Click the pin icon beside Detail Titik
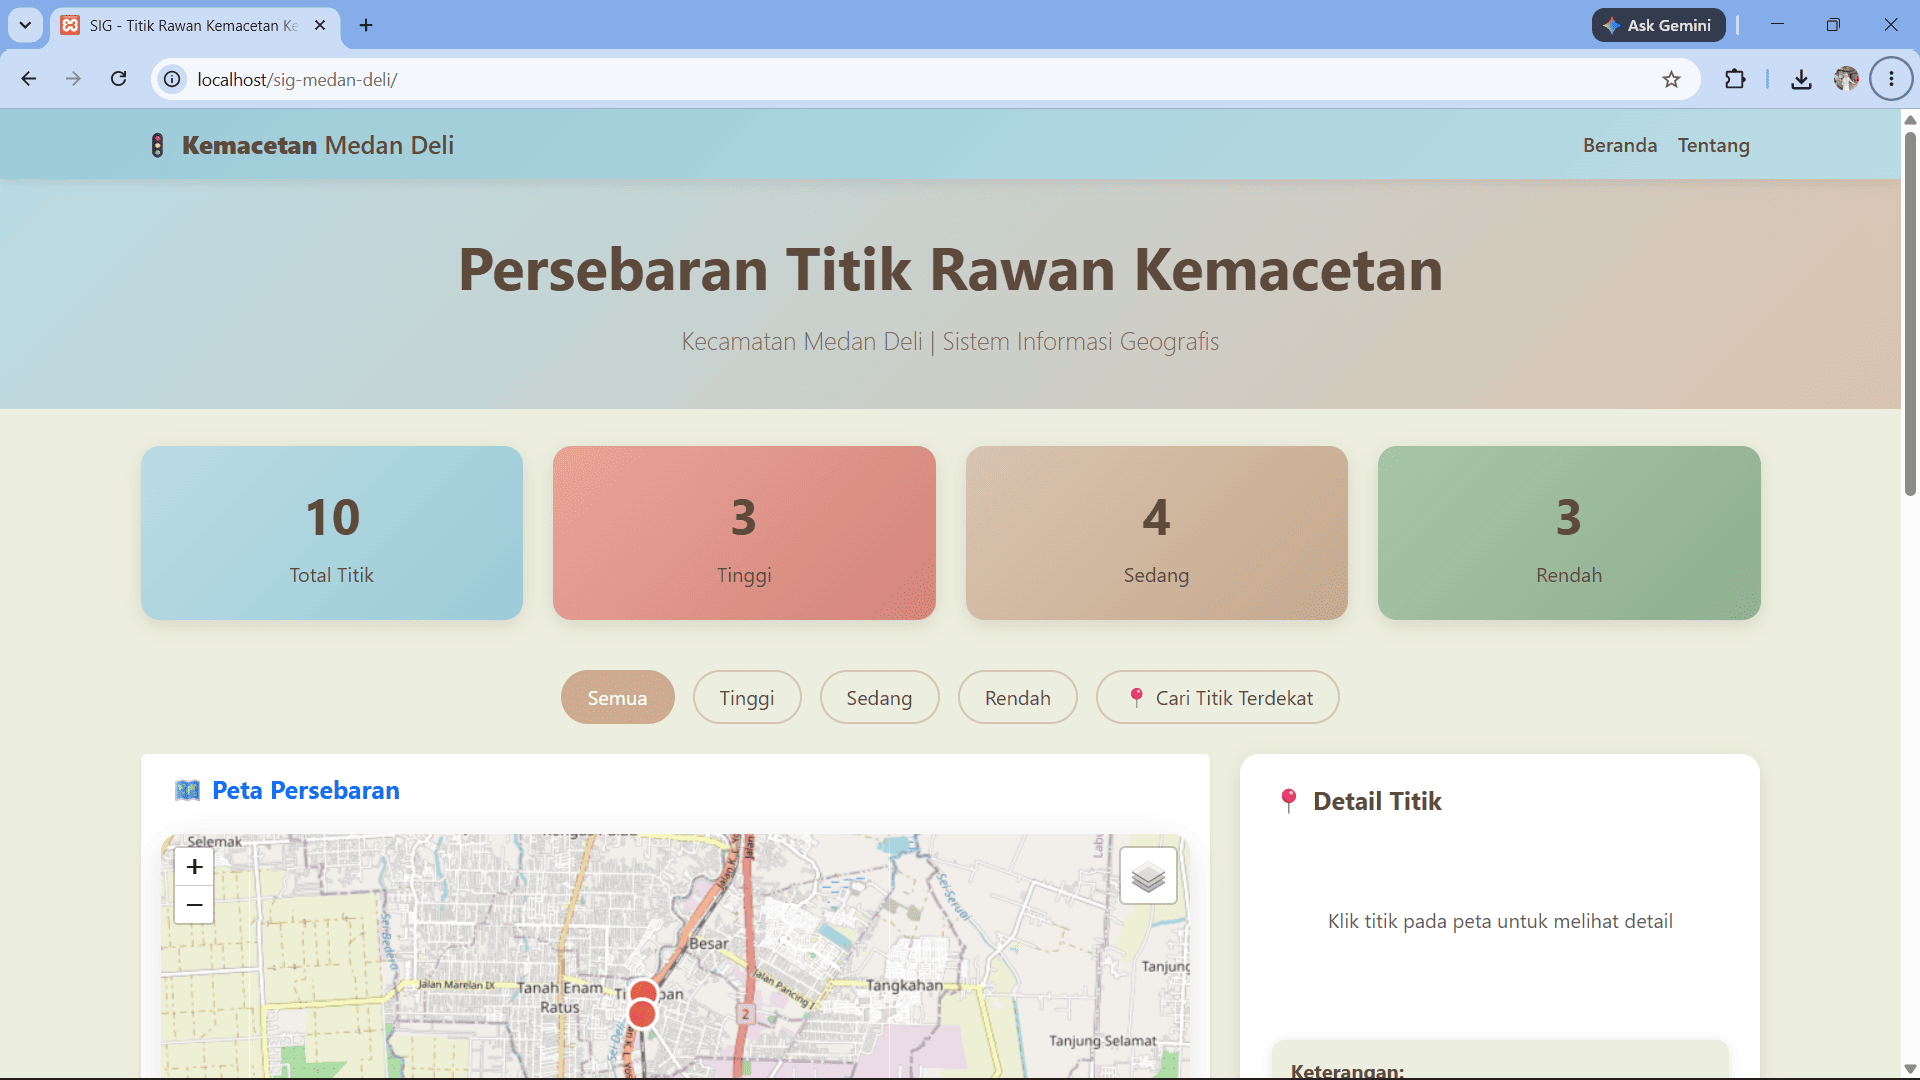Viewport: 1920px width, 1080px height. [1289, 801]
